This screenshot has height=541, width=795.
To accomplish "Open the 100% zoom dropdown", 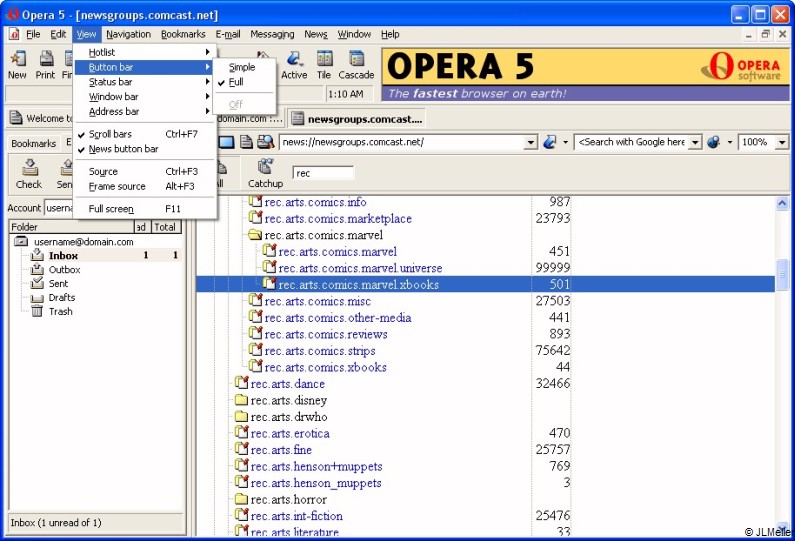I will [782, 142].
